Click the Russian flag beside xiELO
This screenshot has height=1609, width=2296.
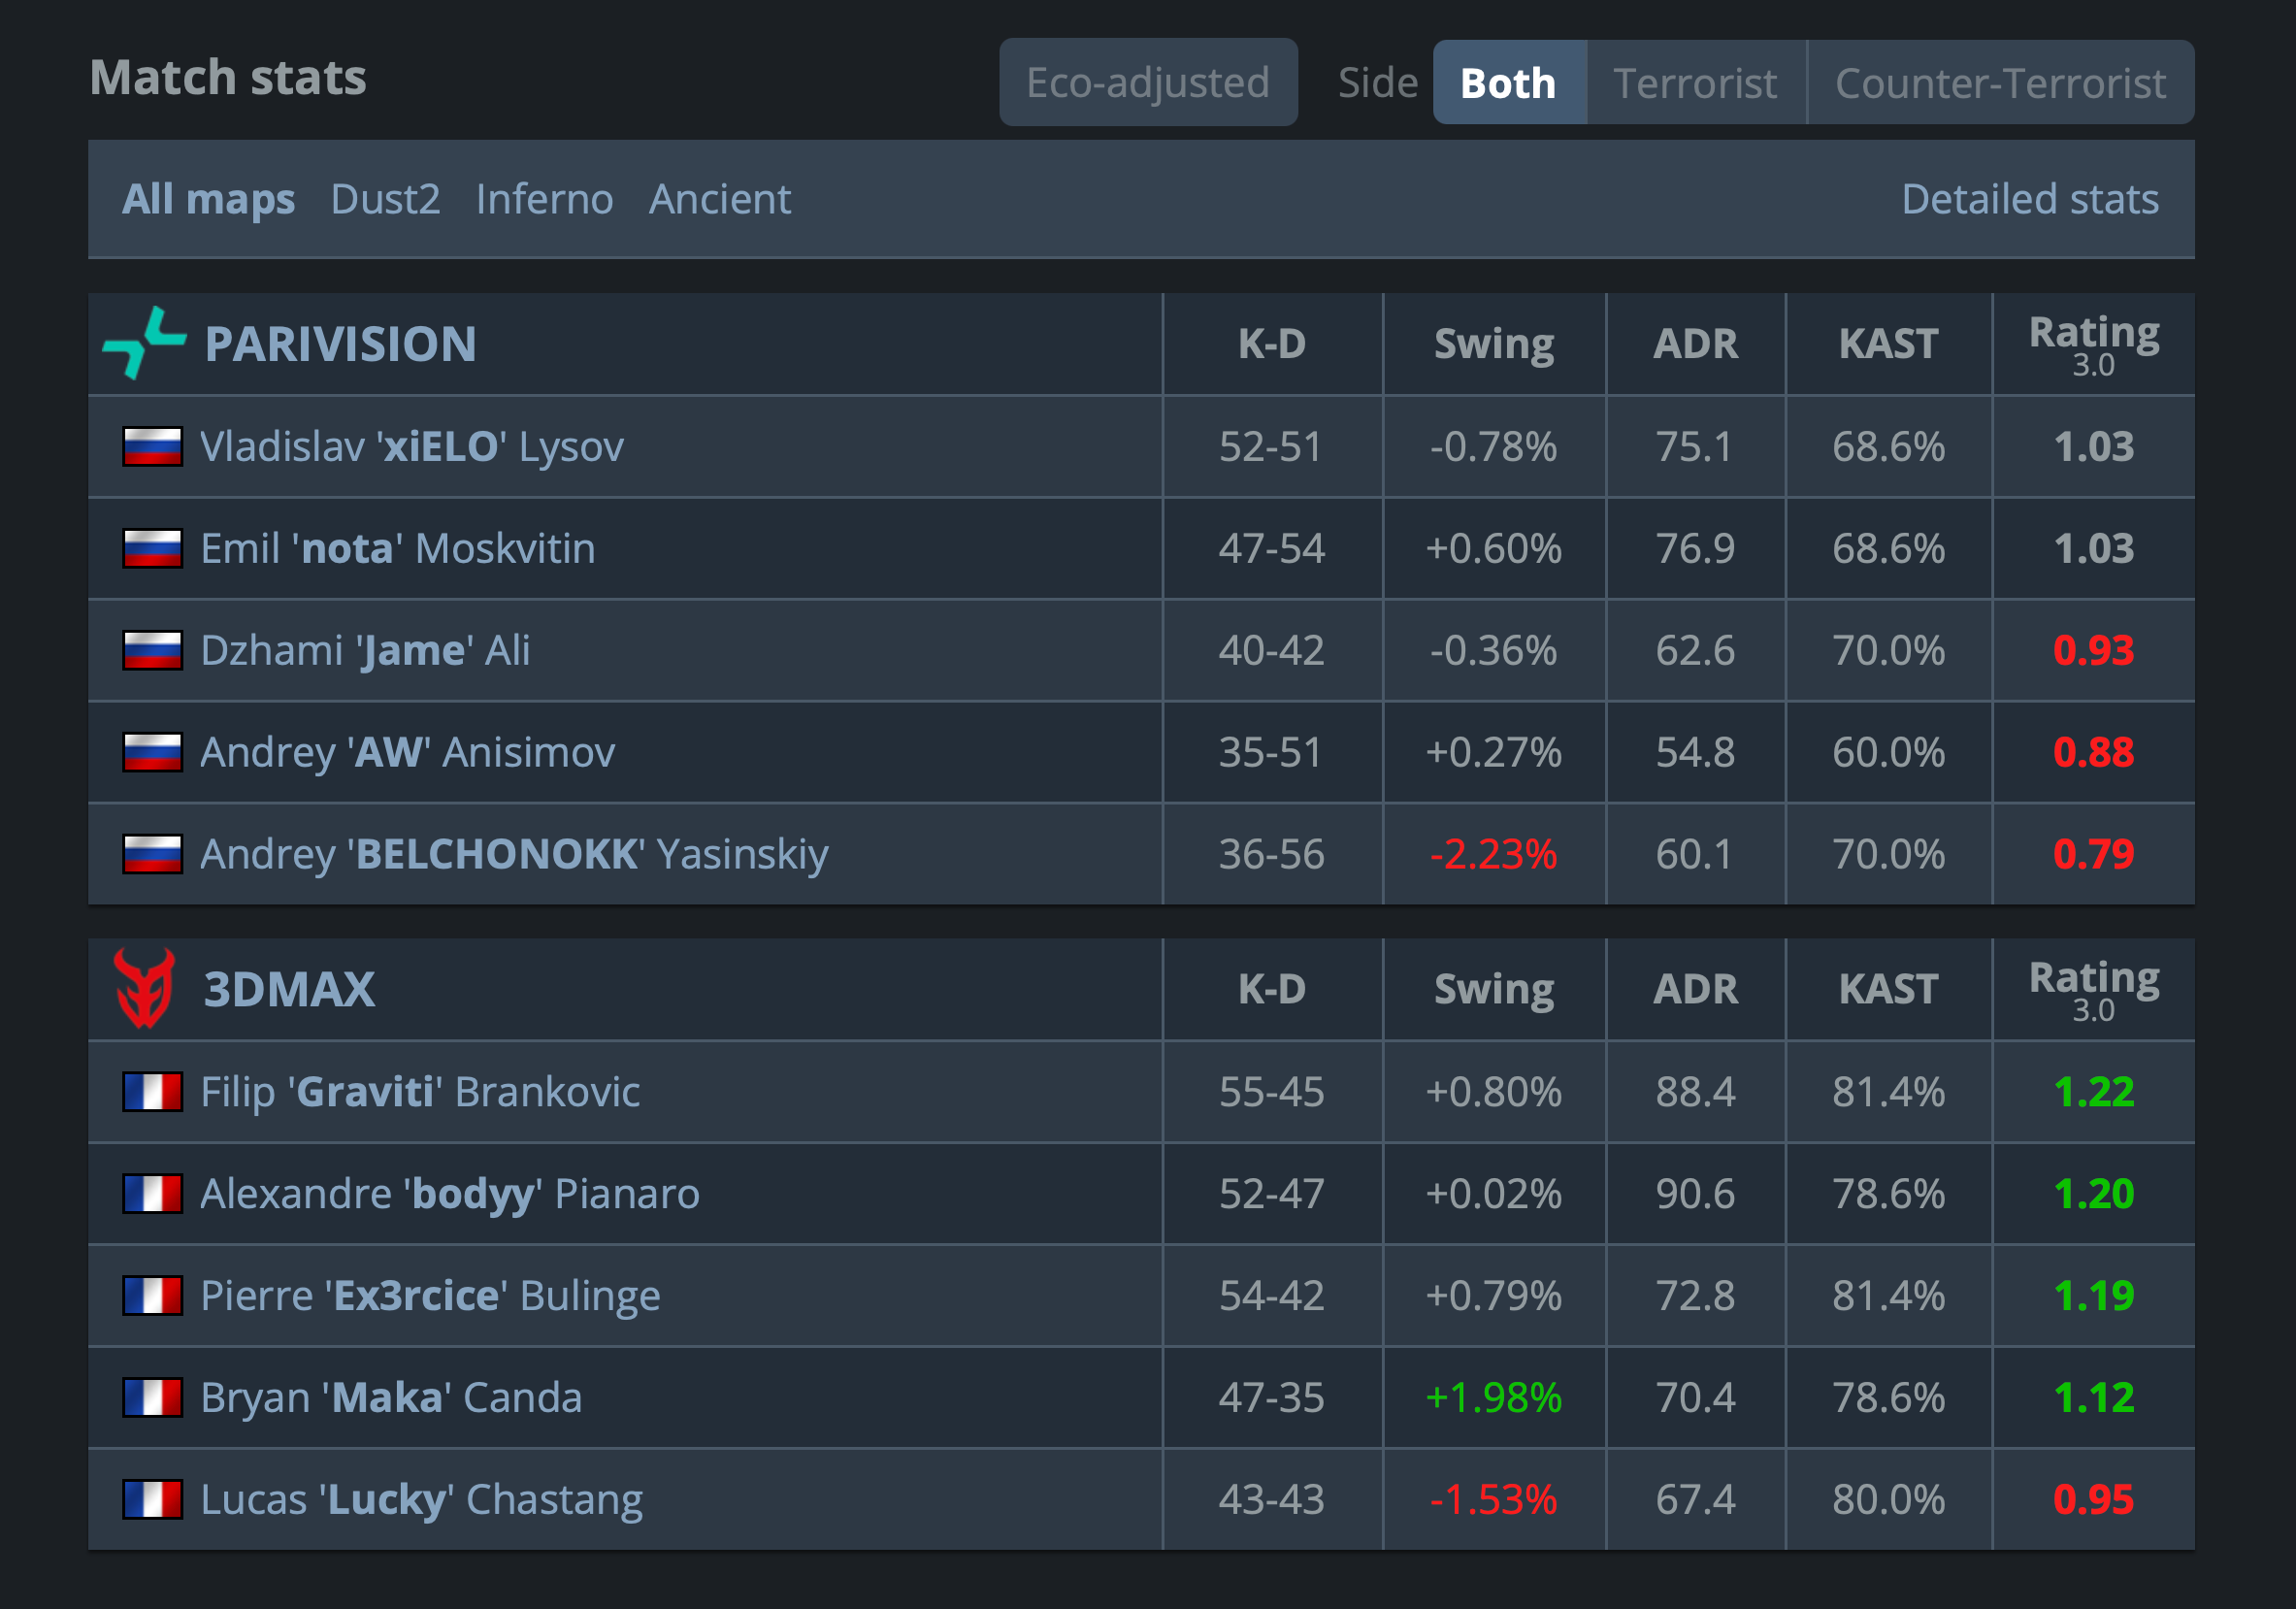tap(152, 446)
